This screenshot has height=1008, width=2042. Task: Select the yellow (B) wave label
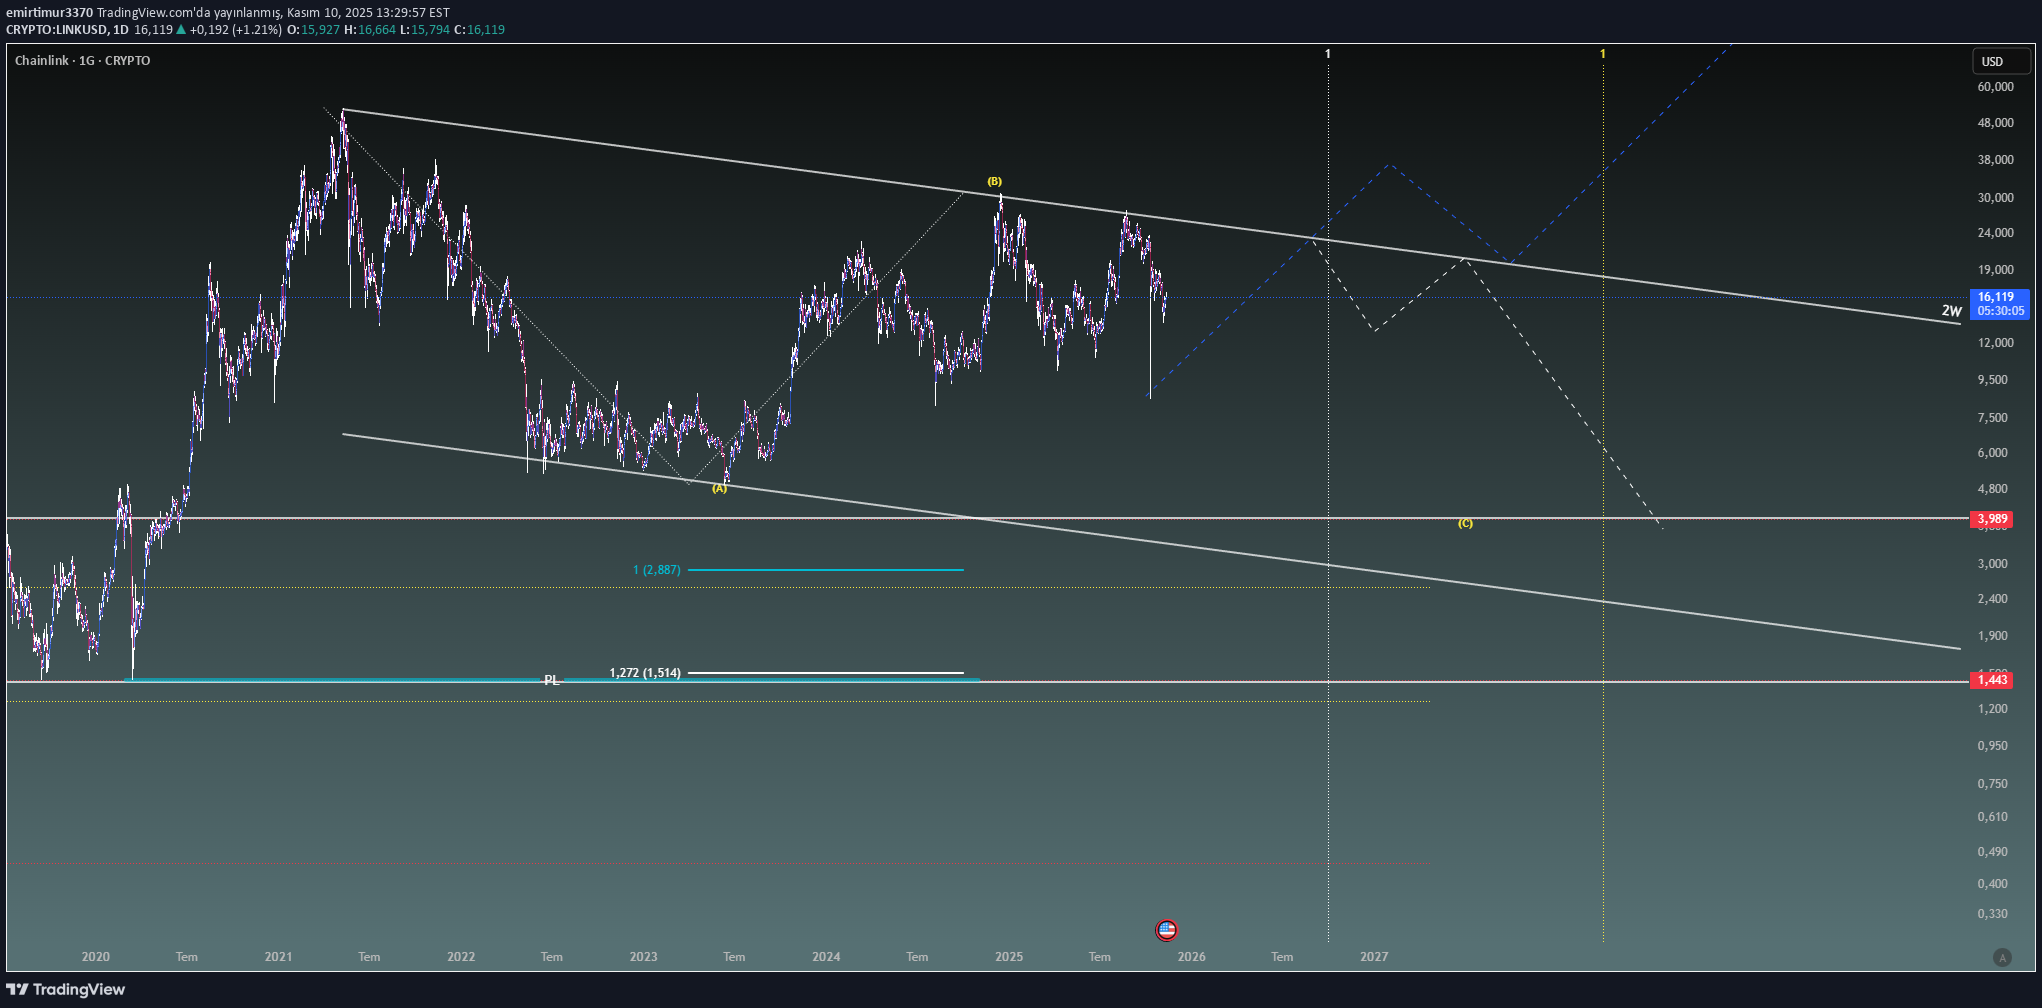pyautogui.click(x=994, y=182)
